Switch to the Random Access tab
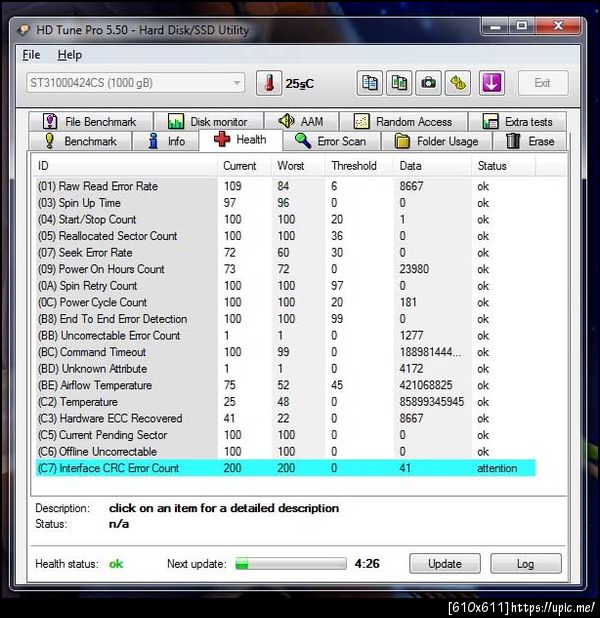 [403, 121]
